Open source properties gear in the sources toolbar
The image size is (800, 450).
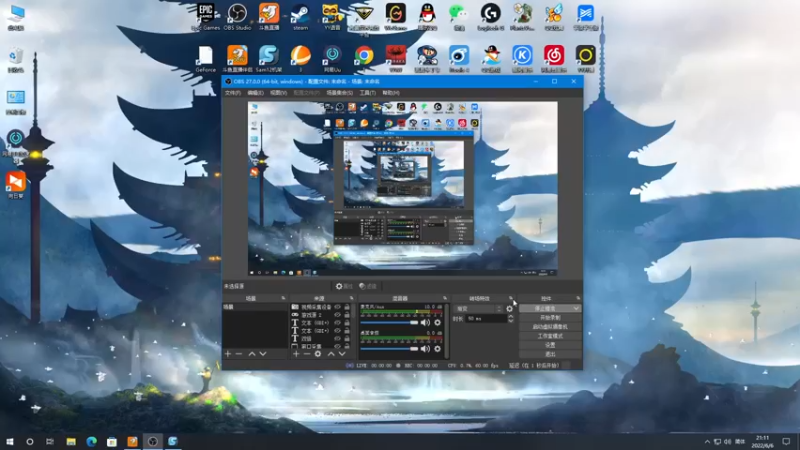point(318,354)
